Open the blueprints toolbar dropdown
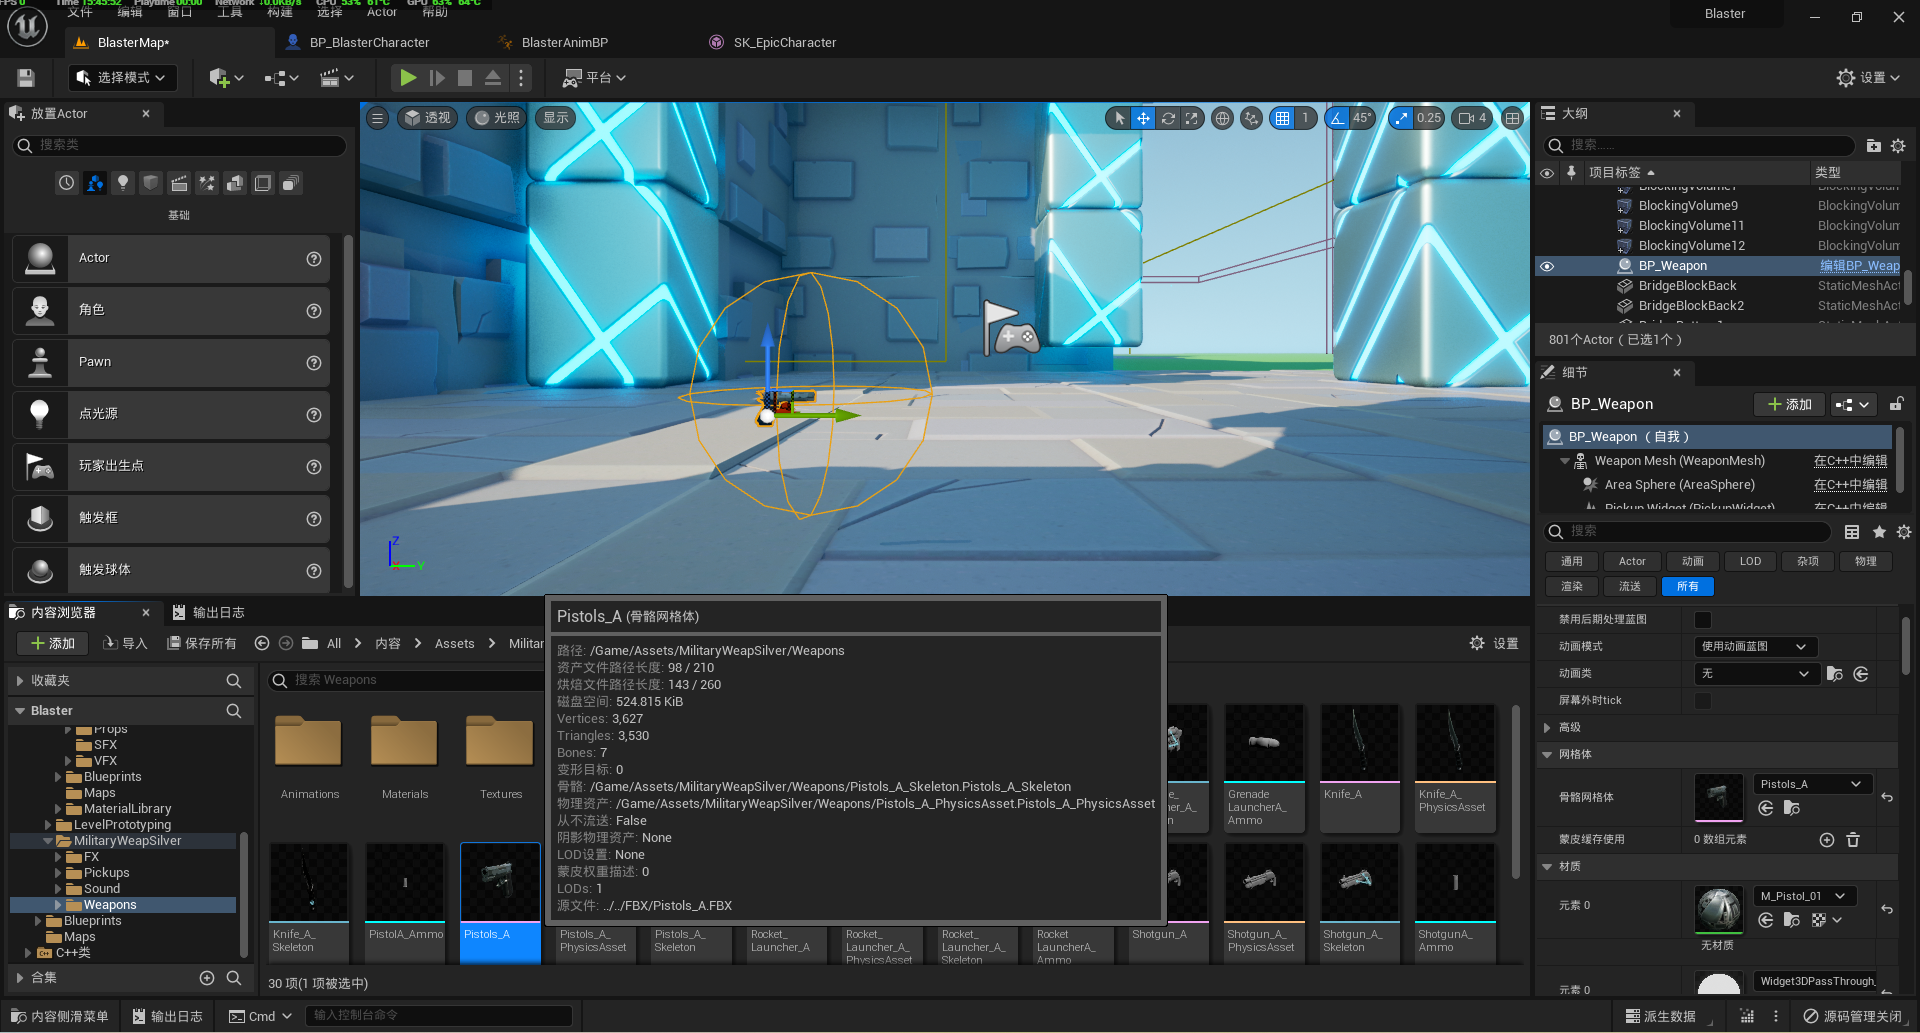The height and width of the screenshot is (1033, 1920). pyautogui.click(x=282, y=78)
